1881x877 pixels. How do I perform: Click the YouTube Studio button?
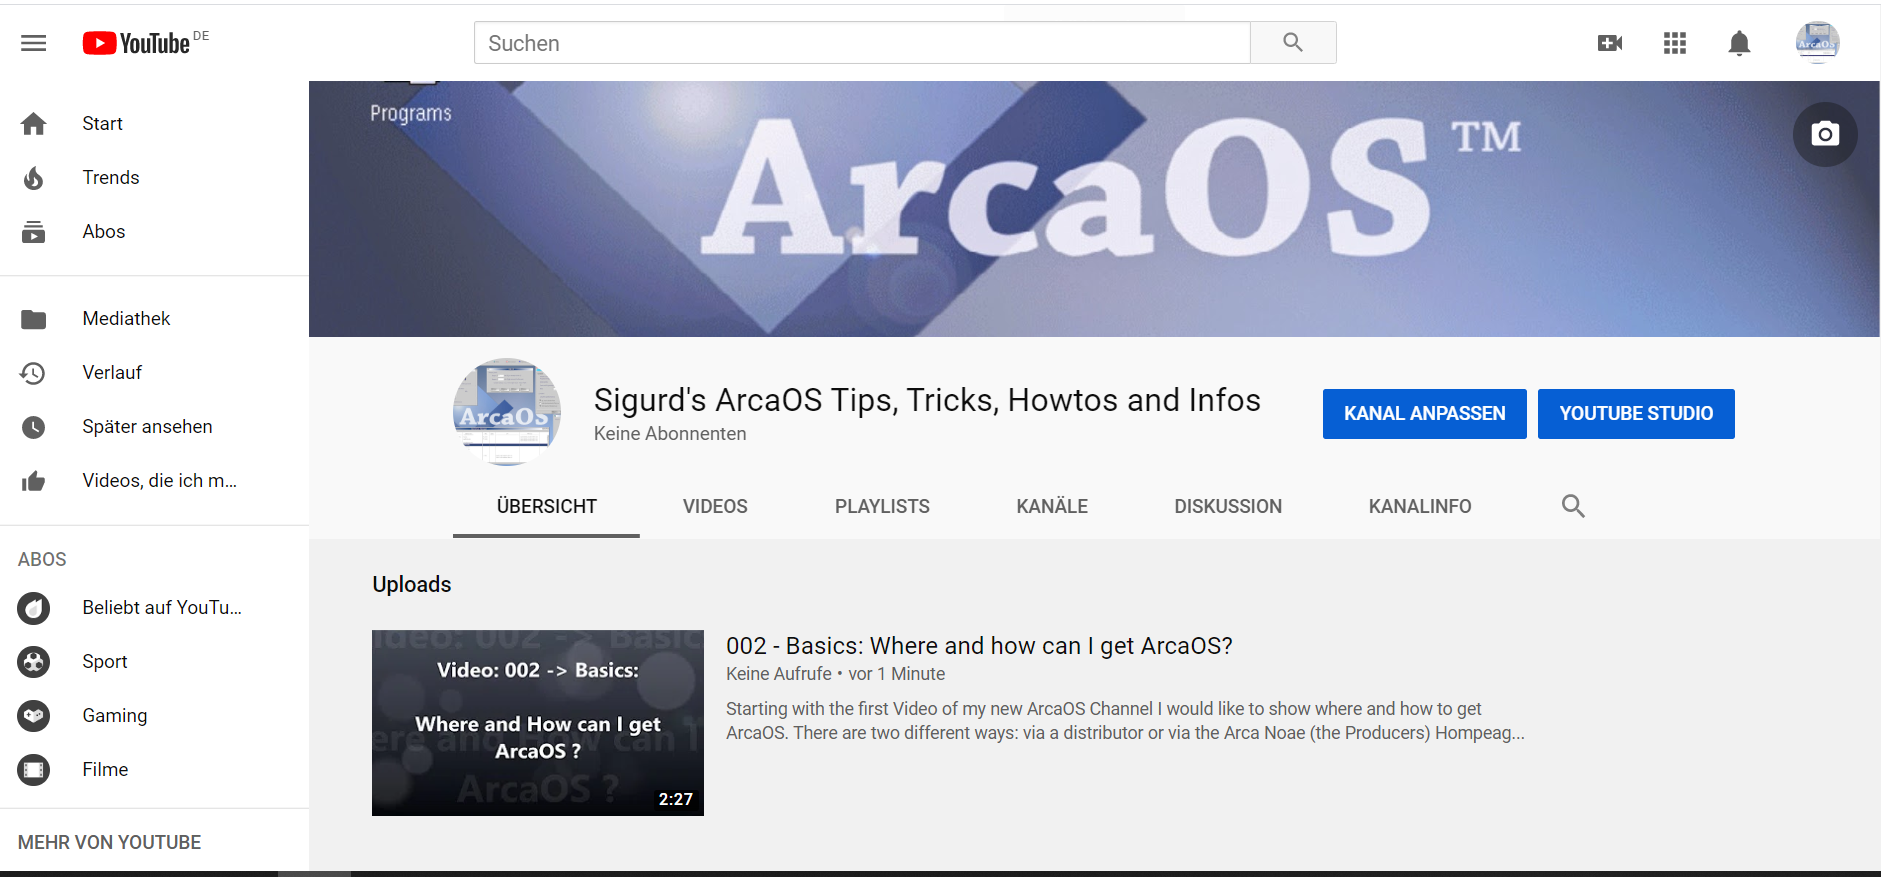tap(1636, 414)
